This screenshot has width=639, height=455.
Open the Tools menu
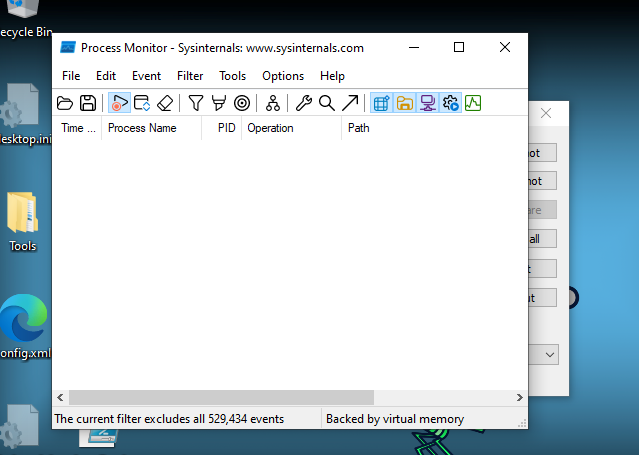pos(232,76)
